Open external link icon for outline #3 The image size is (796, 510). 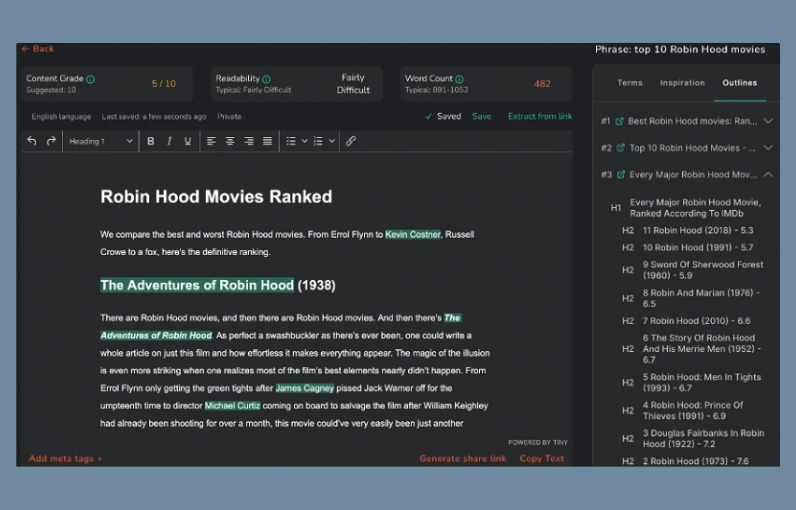point(620,175)
